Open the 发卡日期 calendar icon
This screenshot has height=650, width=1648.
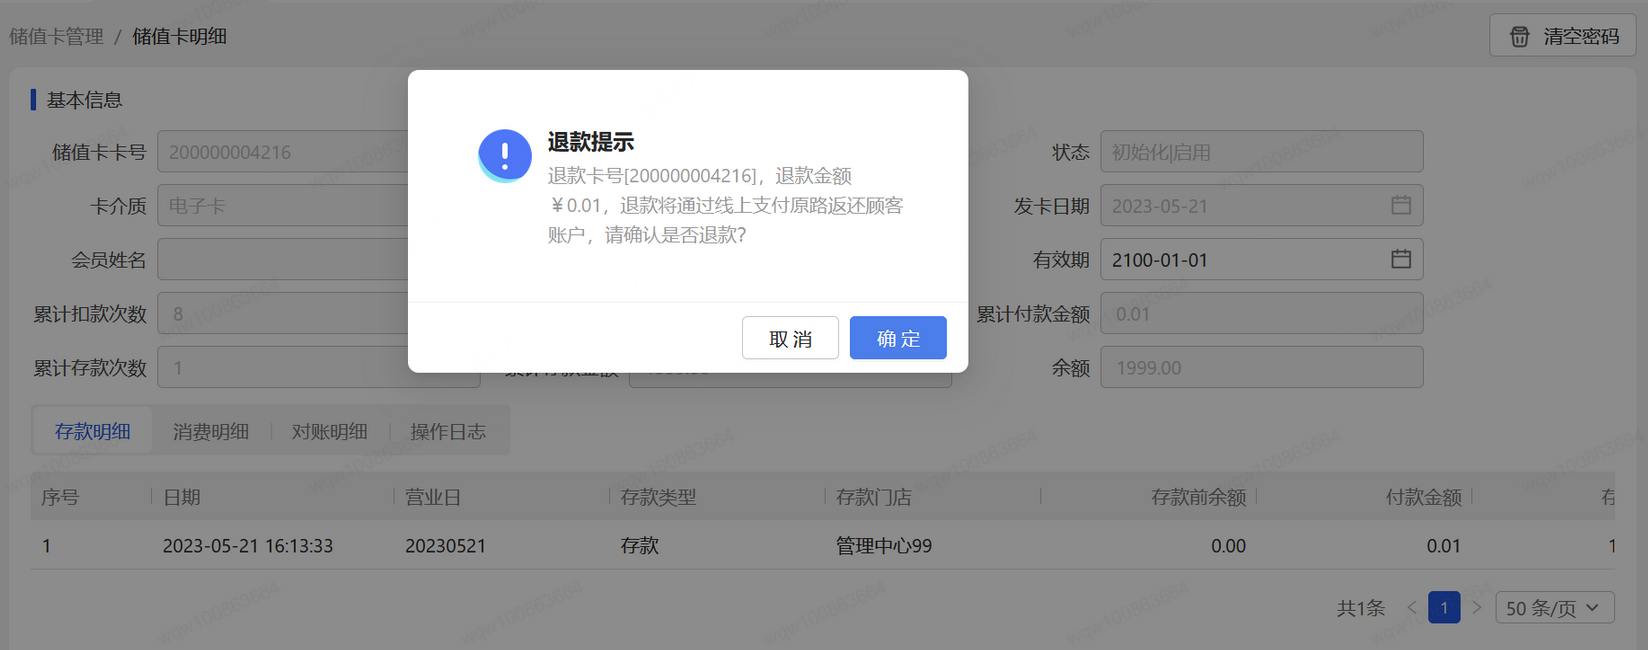(x=1401, y=205)
